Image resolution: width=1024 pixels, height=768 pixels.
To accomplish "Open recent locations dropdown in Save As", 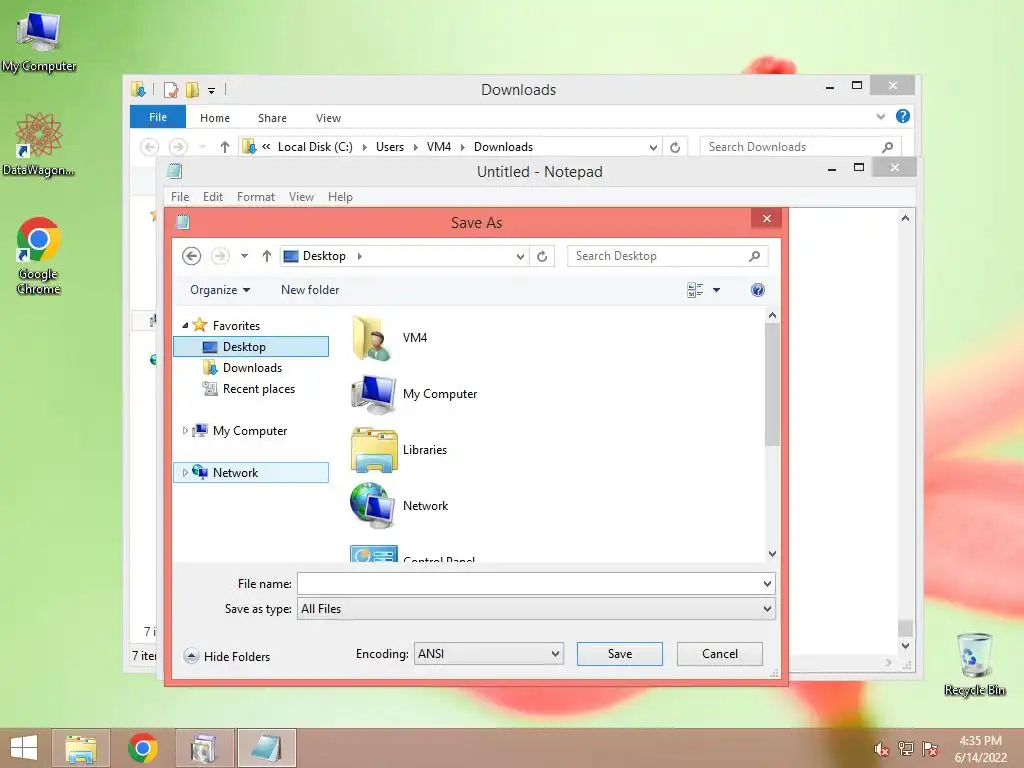I will pos(244,256).
